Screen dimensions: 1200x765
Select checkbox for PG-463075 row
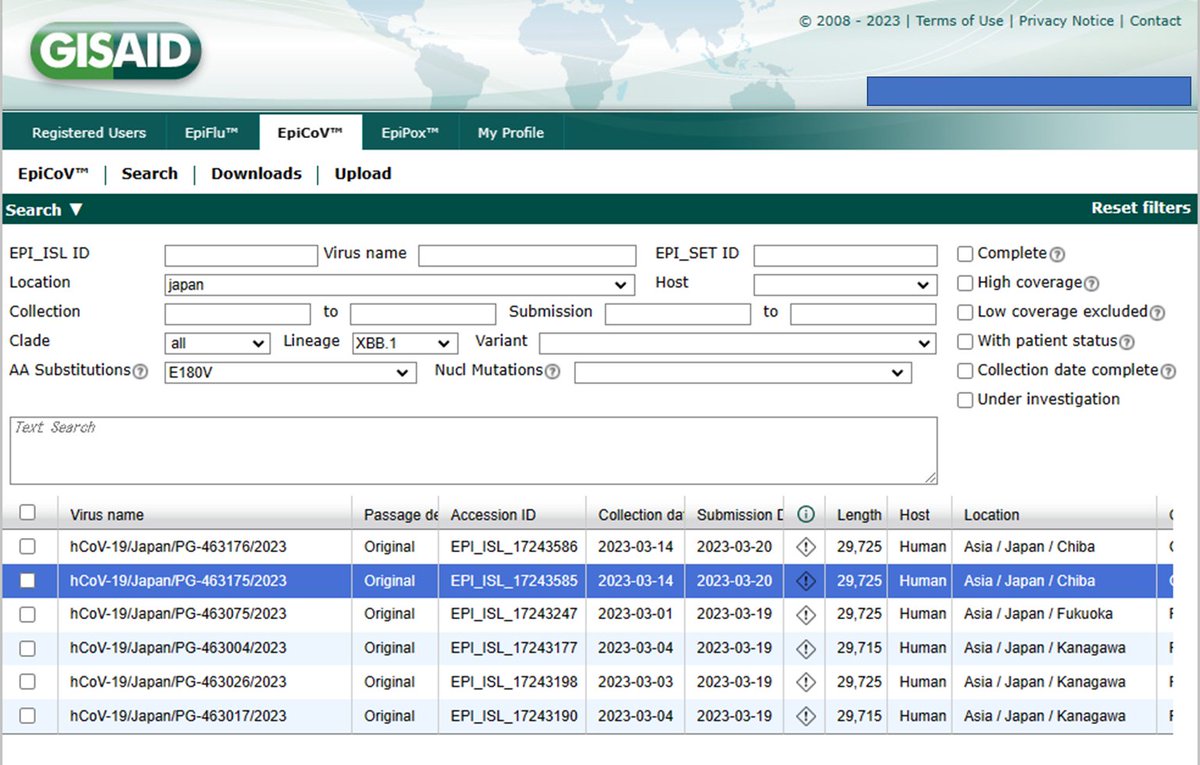coord(28,614)
